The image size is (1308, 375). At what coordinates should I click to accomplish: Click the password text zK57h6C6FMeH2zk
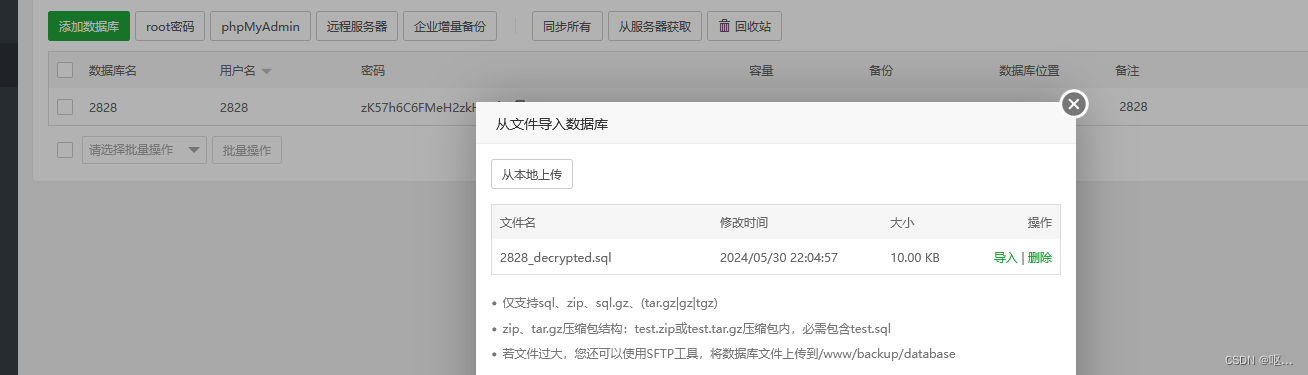coord(418,107)
